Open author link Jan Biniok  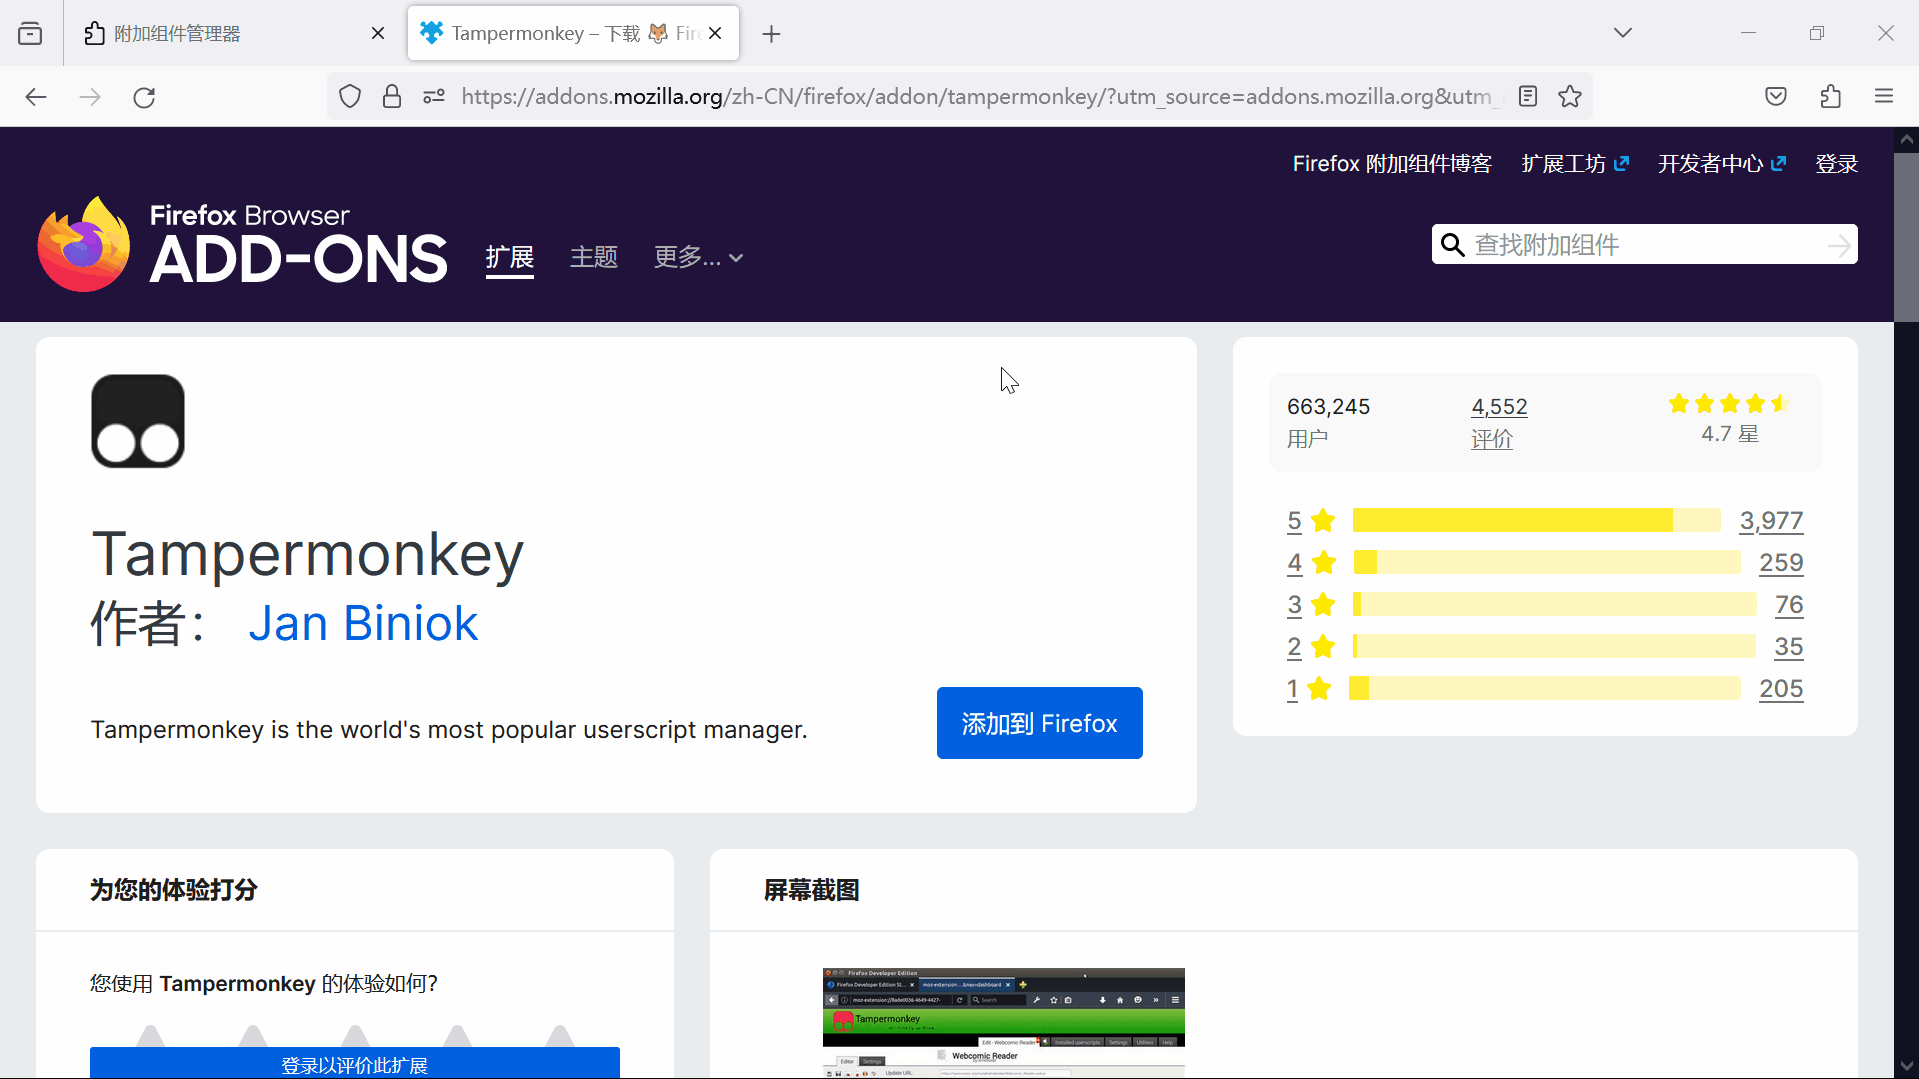coord(363,622)
